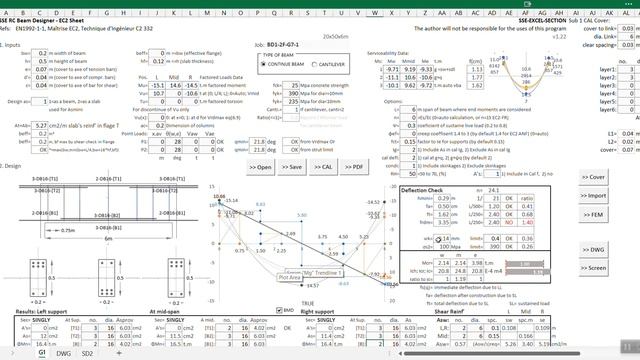Click the fyk cell showing 235

click(x=291, y=101)
